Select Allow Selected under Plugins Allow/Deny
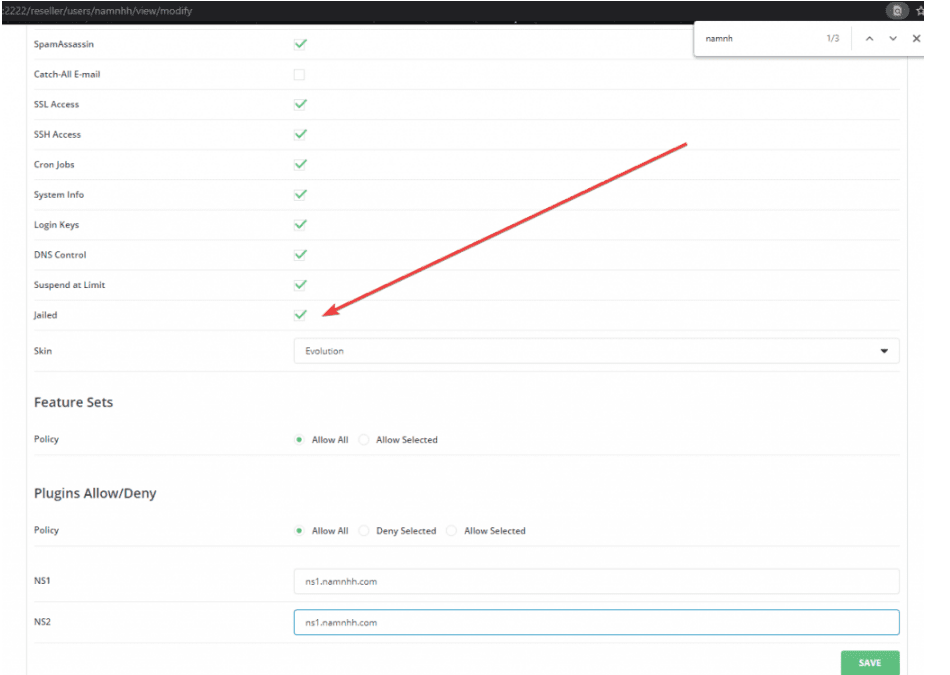This screenshot has width=950, height=675. (x=453, y=531)
